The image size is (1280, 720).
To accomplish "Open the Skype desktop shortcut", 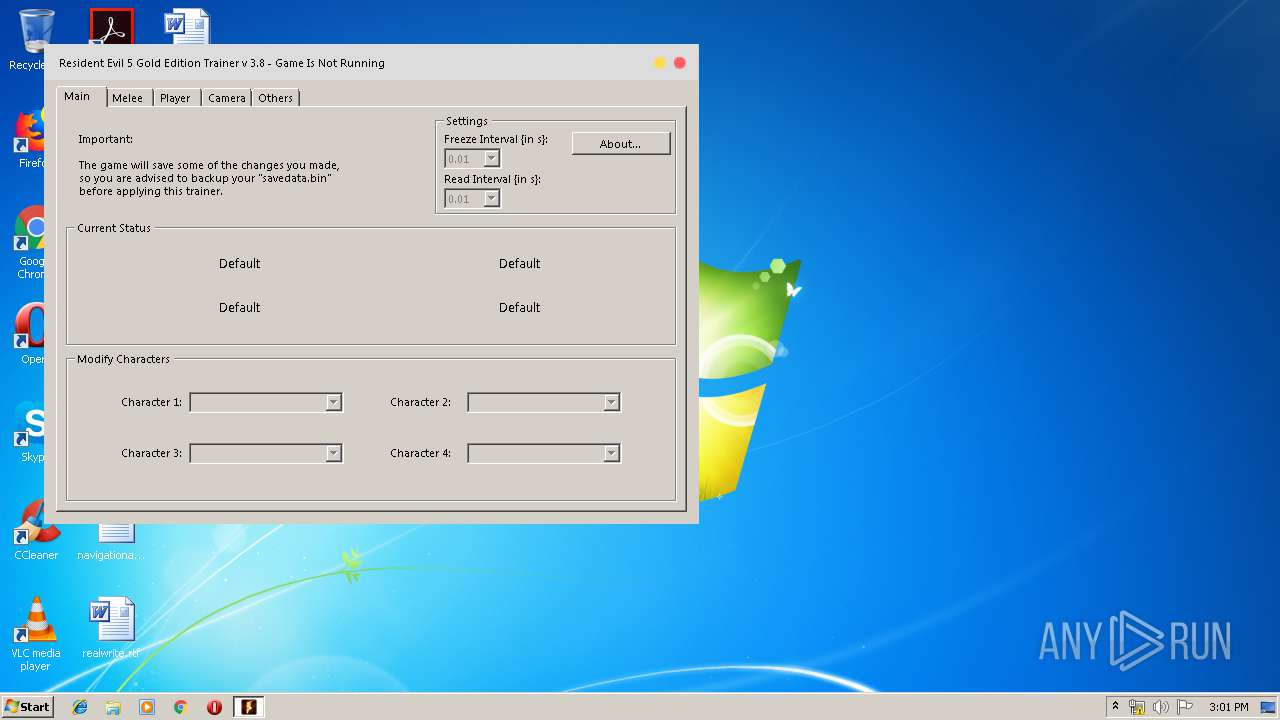I will (x=30, y=431).
